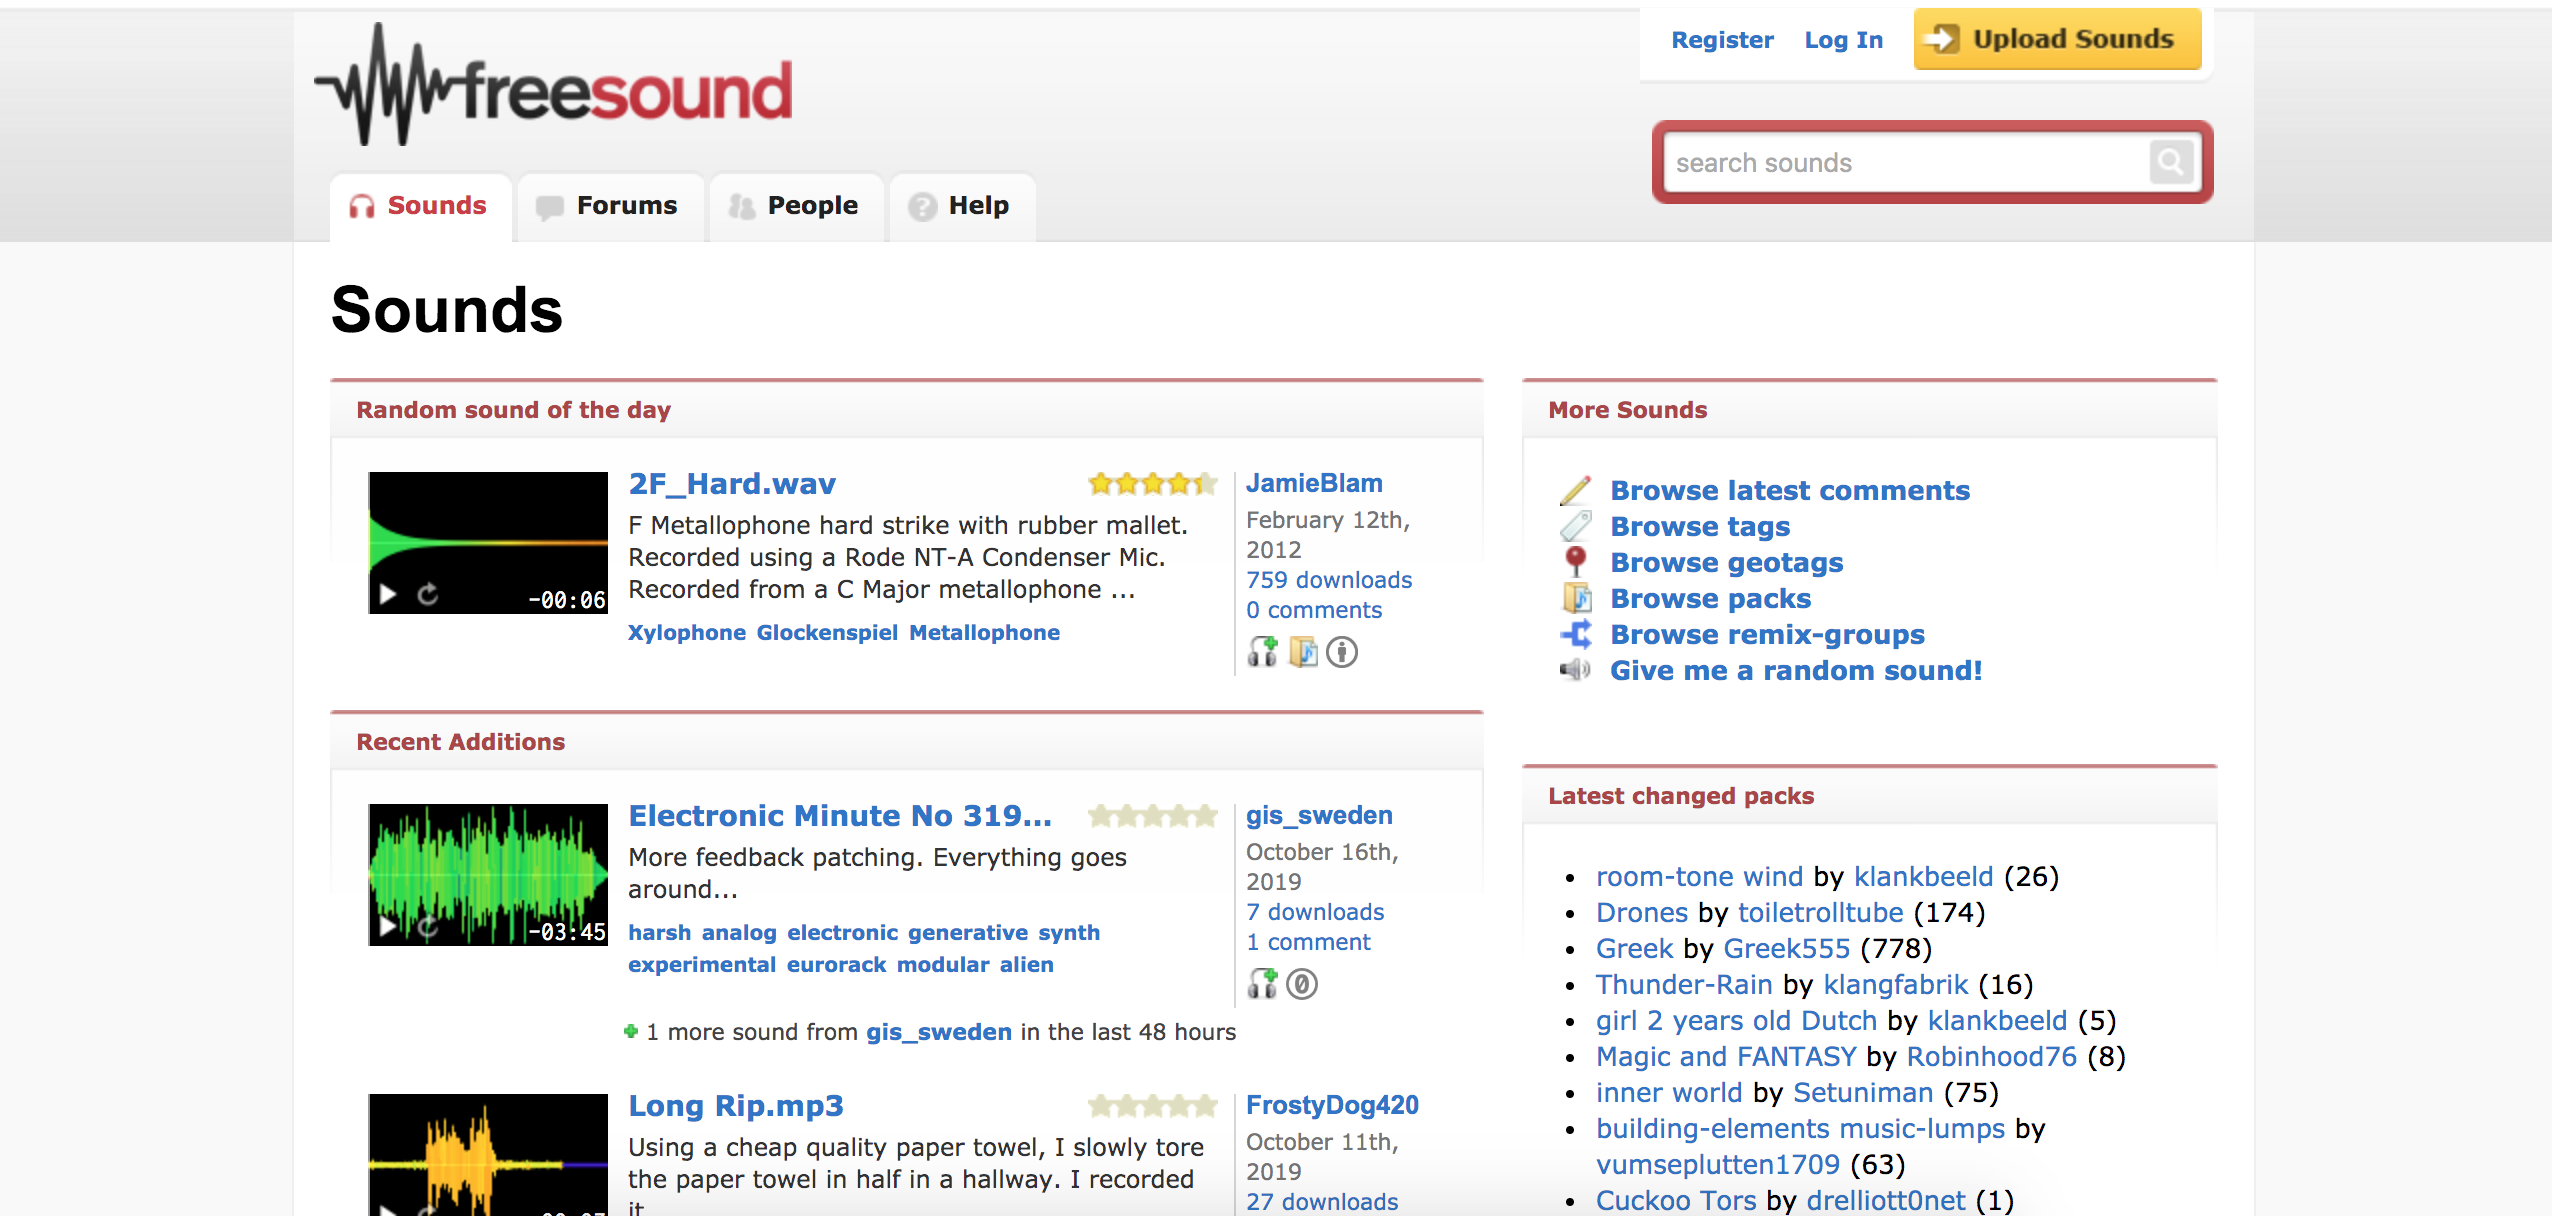Select the Glockenspiel tag
This screenshot has width=2552, height=1216.
[x=827, y=633]
